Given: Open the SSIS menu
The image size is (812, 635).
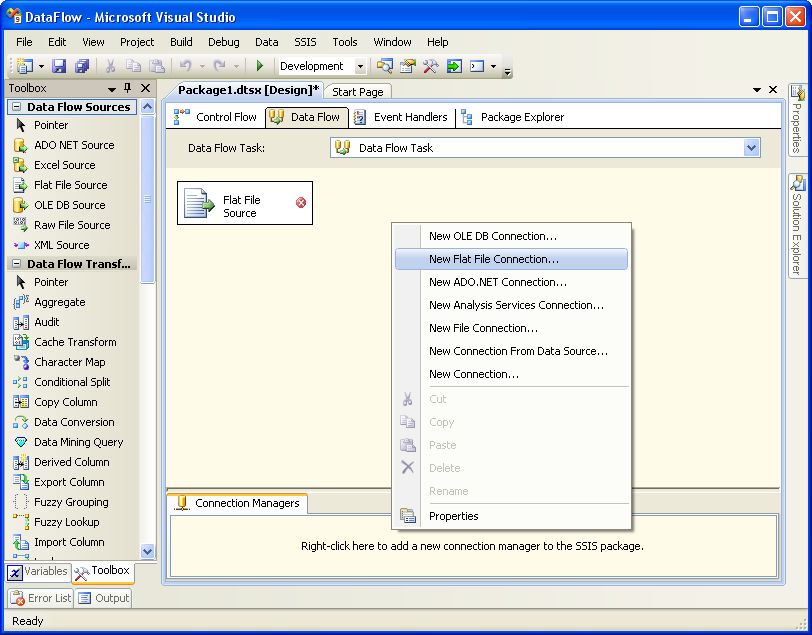Looking at the screenshot, I should click(305, 42).
